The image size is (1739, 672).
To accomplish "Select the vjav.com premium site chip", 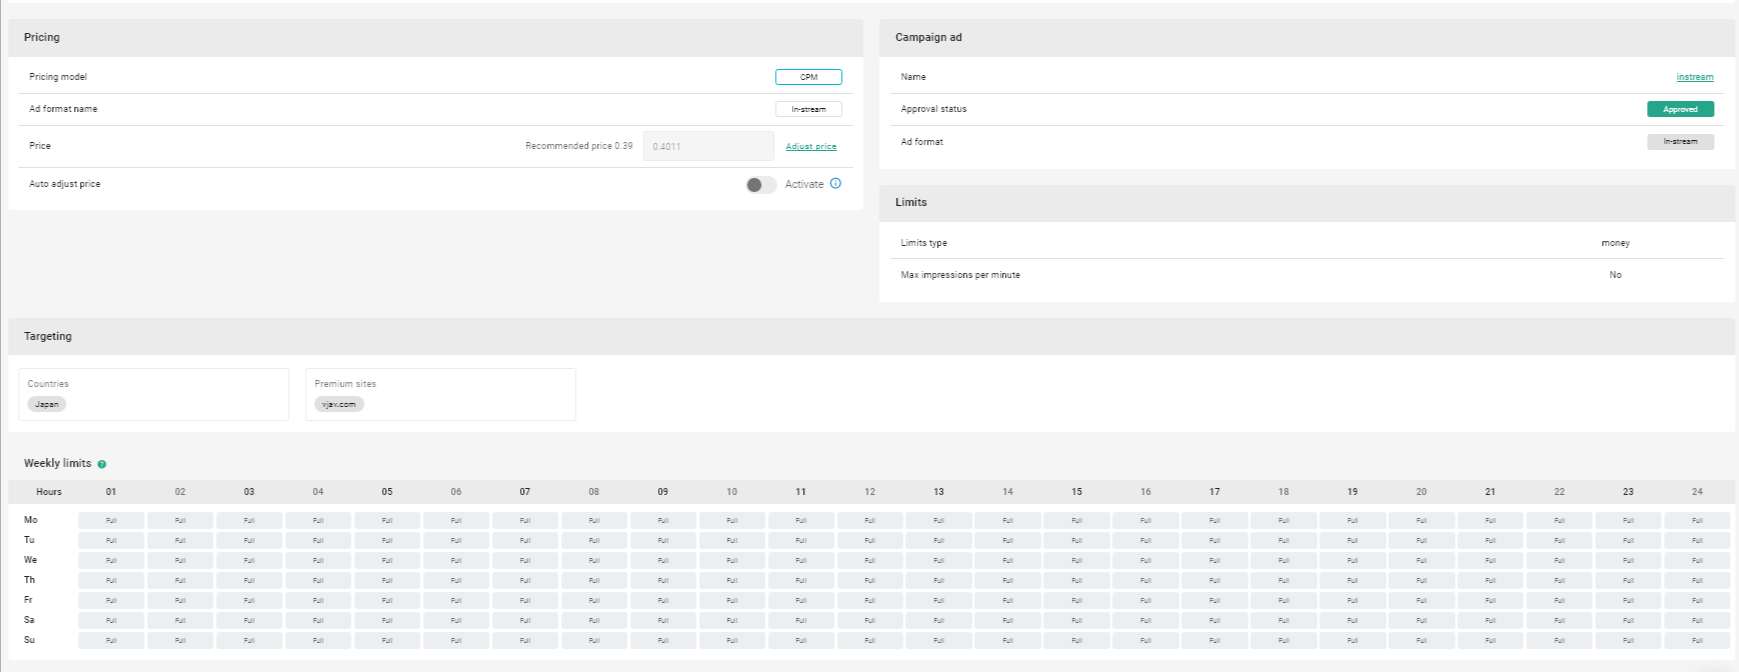I will (x=339, y=404).
